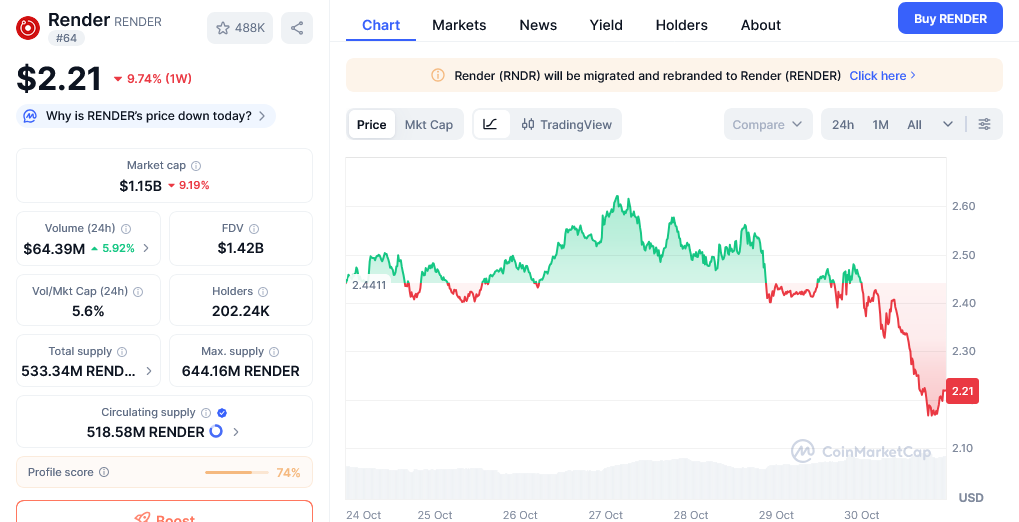The width and height of the screenshot is (1019, 522).
Task: Switch chart to Mkt Cap view
Action: [428, 124]
